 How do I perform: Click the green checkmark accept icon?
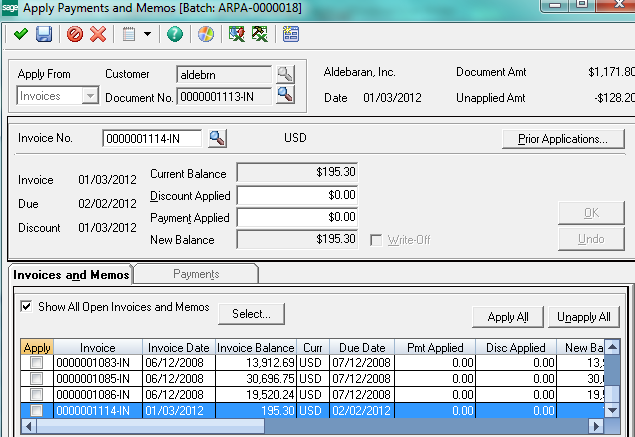pos(20,34)
